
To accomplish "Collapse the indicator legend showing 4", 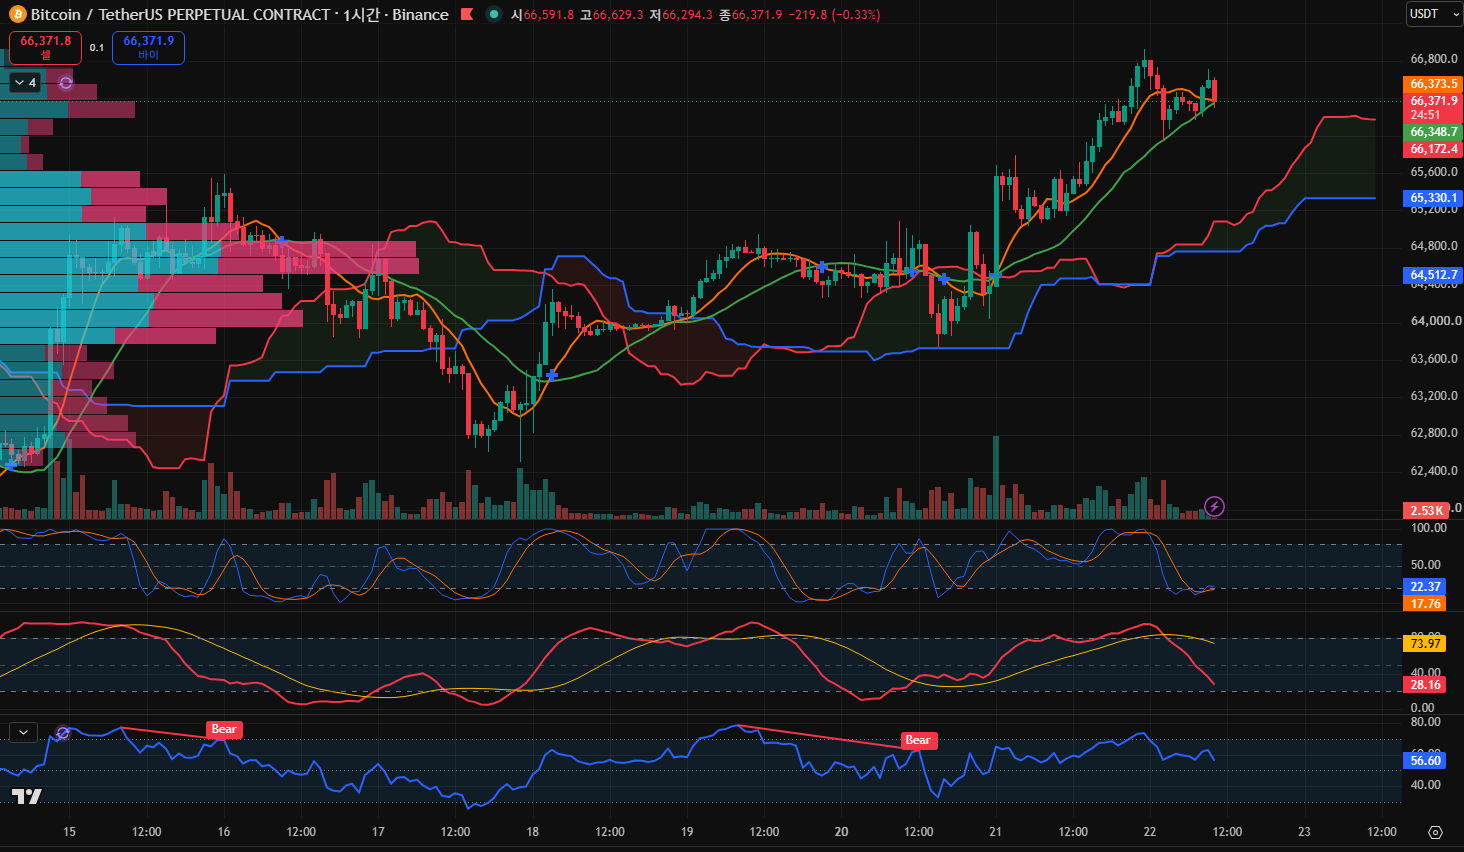I will (x=25, y=83).
